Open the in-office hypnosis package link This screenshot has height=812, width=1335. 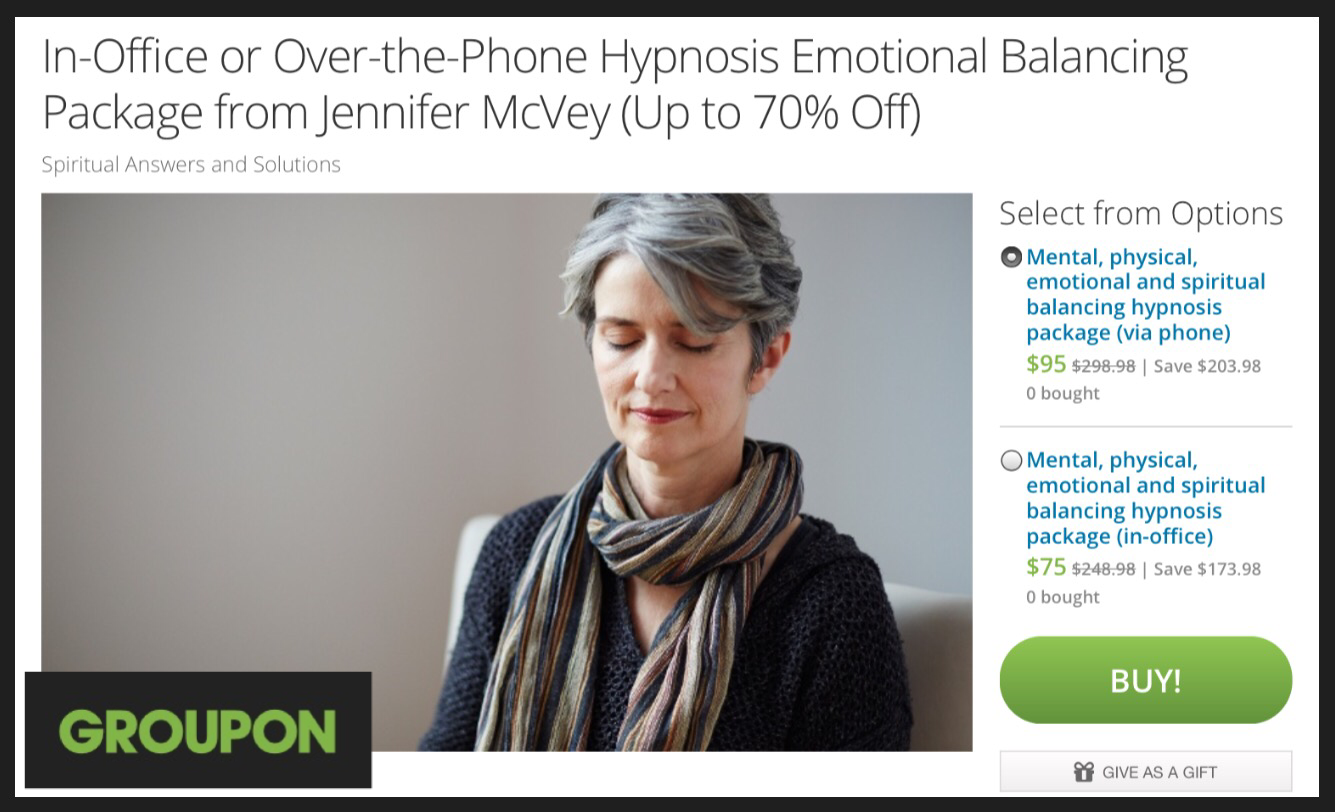click(1145, 498)
